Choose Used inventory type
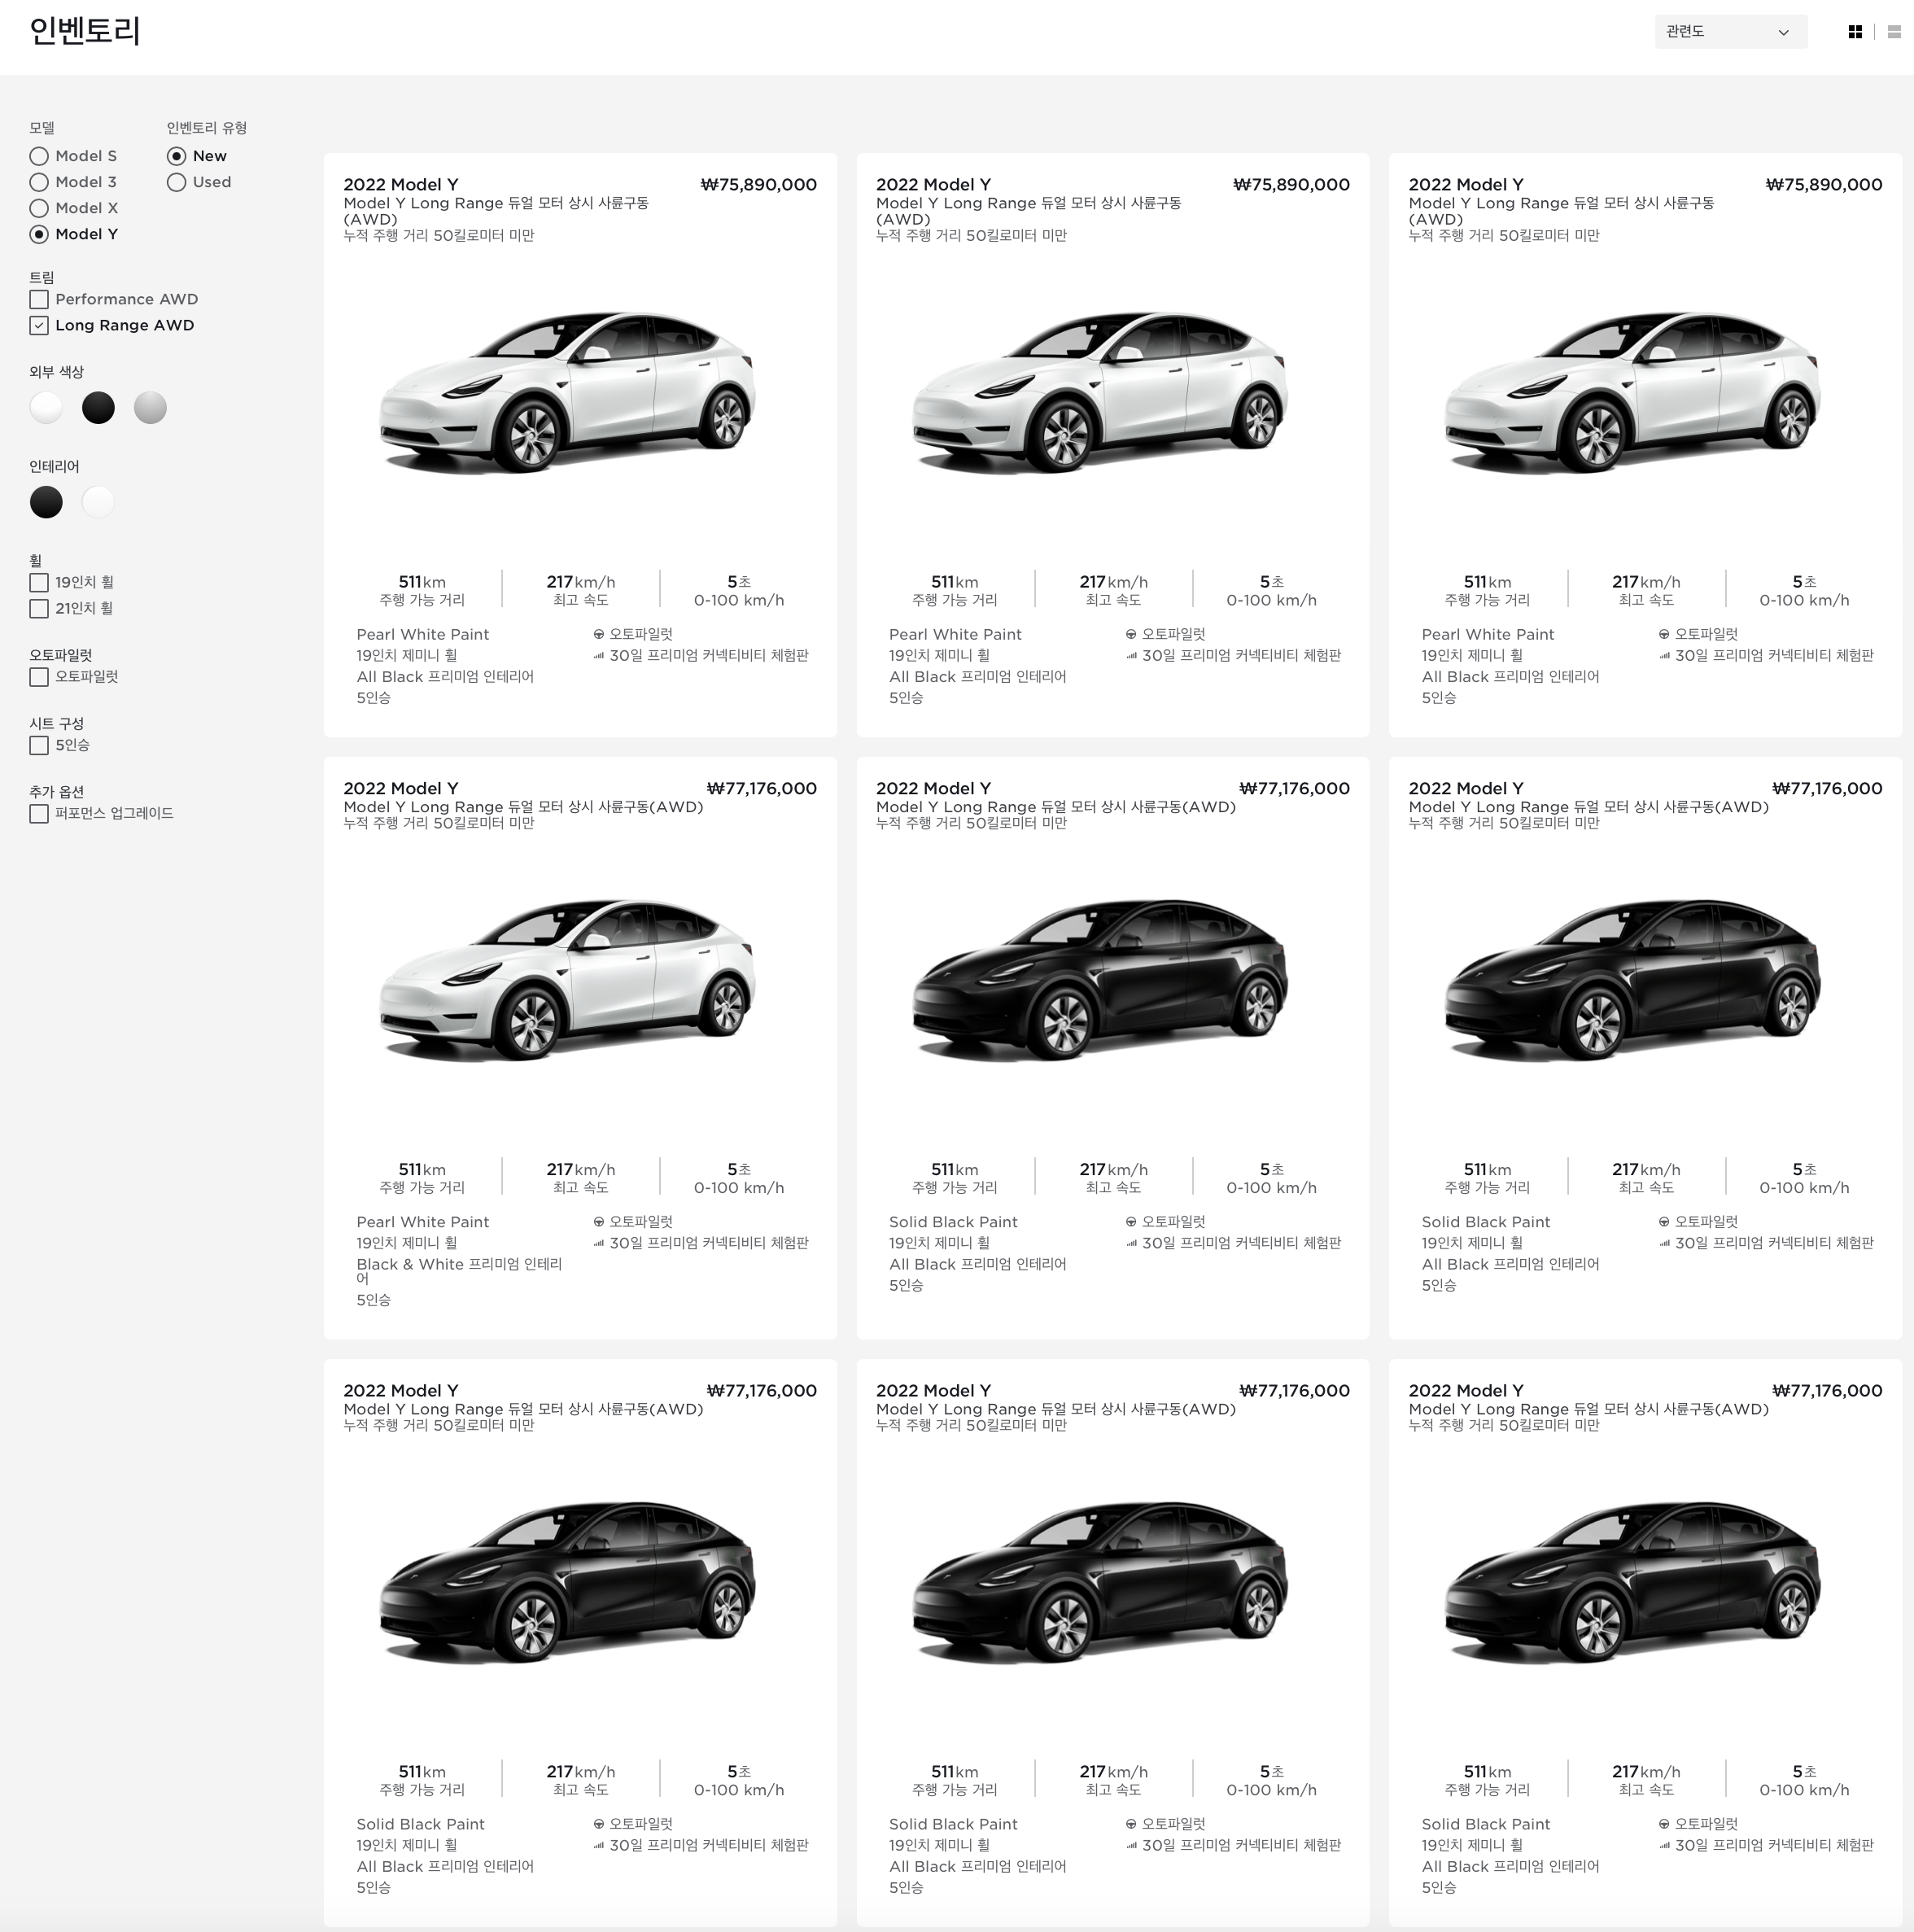Image resolution: width=1914 pixels, height=1932 pixels. pyautogui.click(x=177, y=182)
